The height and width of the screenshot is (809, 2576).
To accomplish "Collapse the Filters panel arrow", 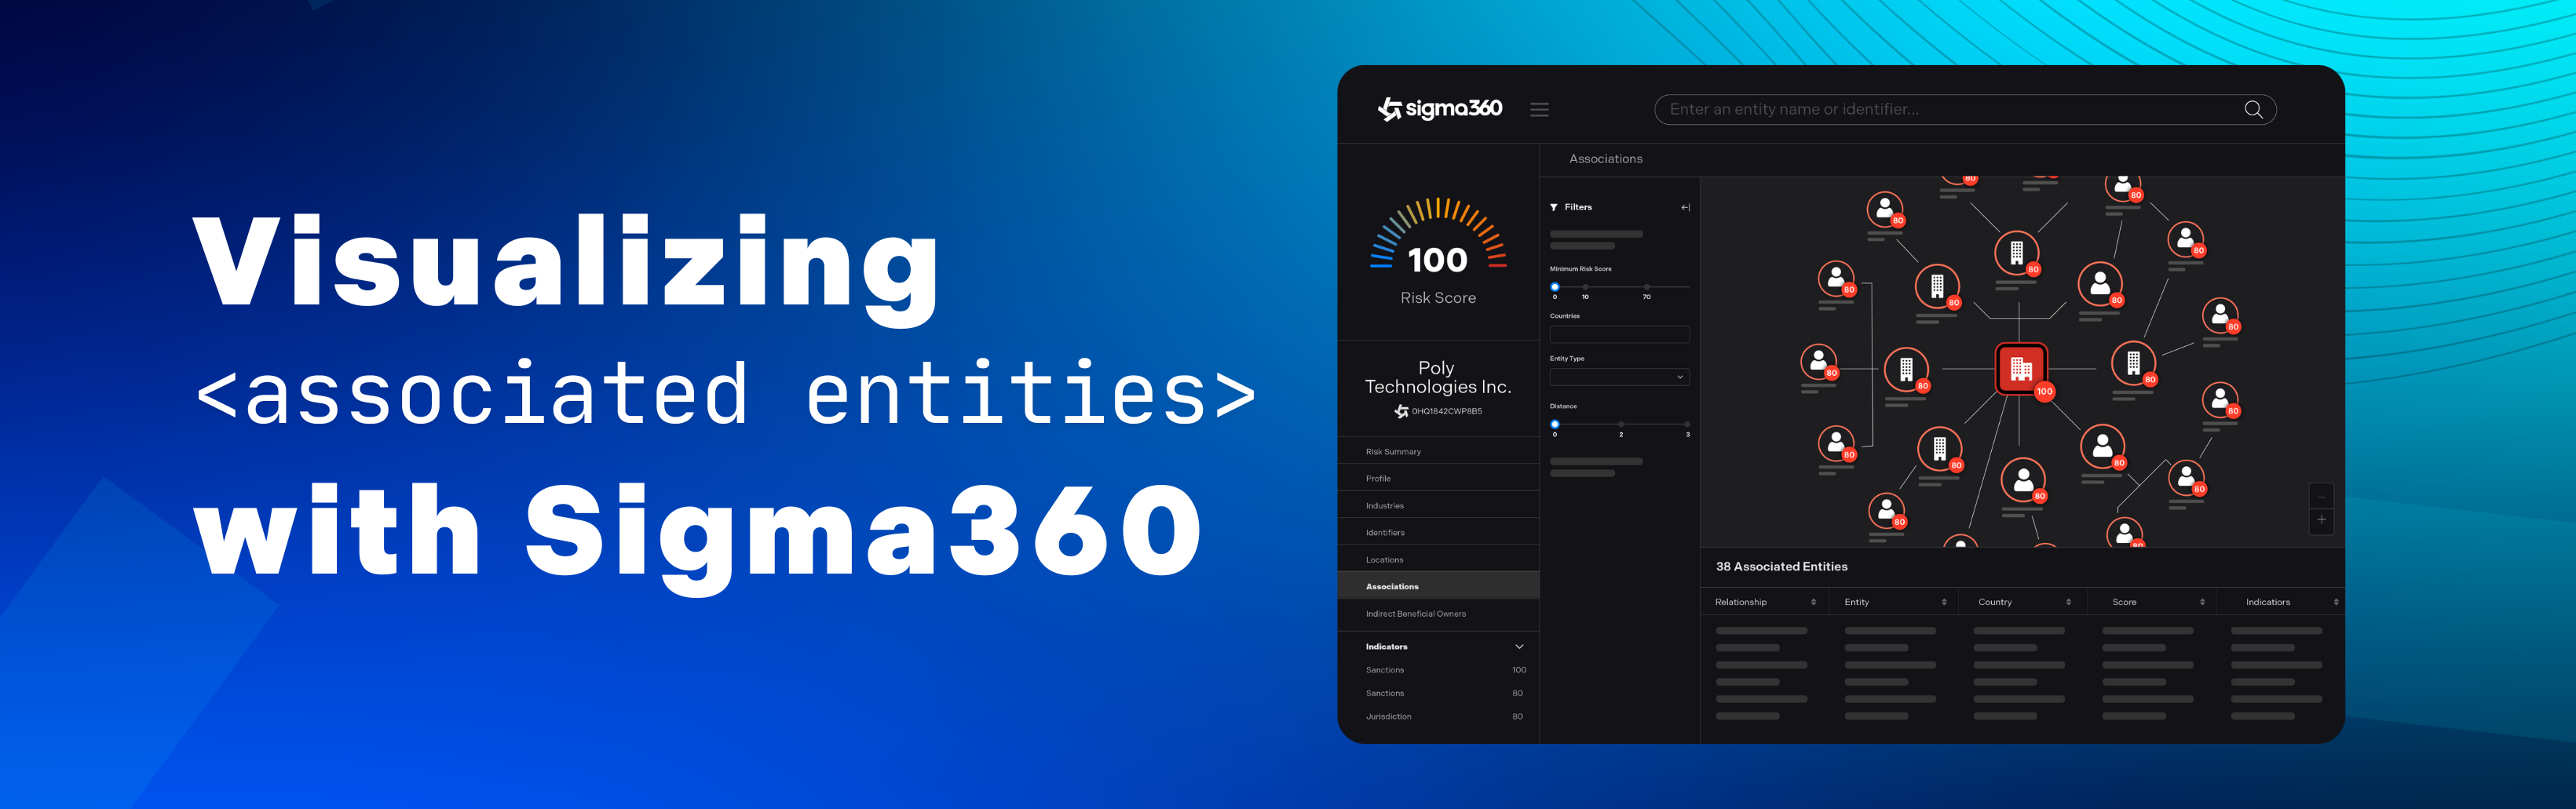I will pos(1685,208).
